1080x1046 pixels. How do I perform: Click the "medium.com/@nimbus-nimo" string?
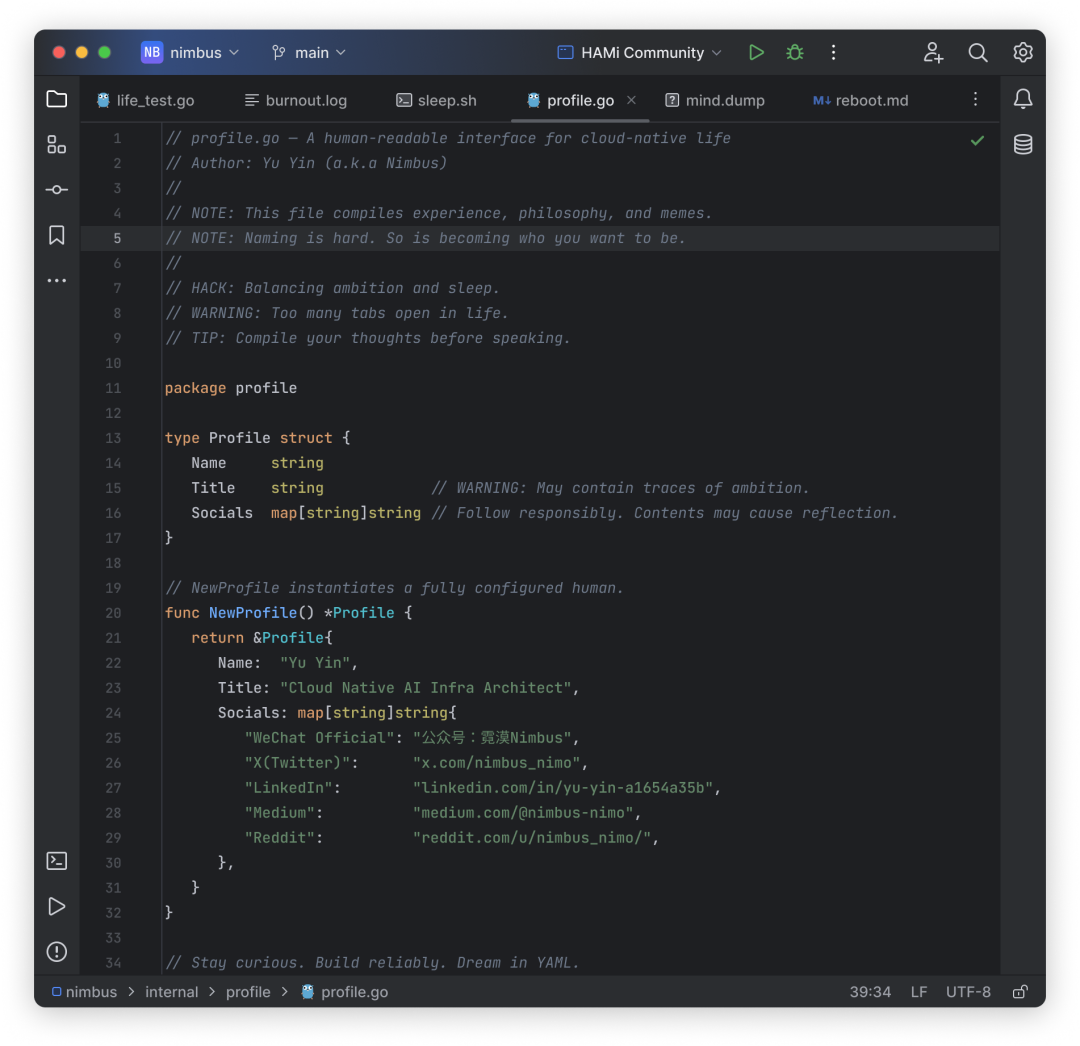point(523,813)
